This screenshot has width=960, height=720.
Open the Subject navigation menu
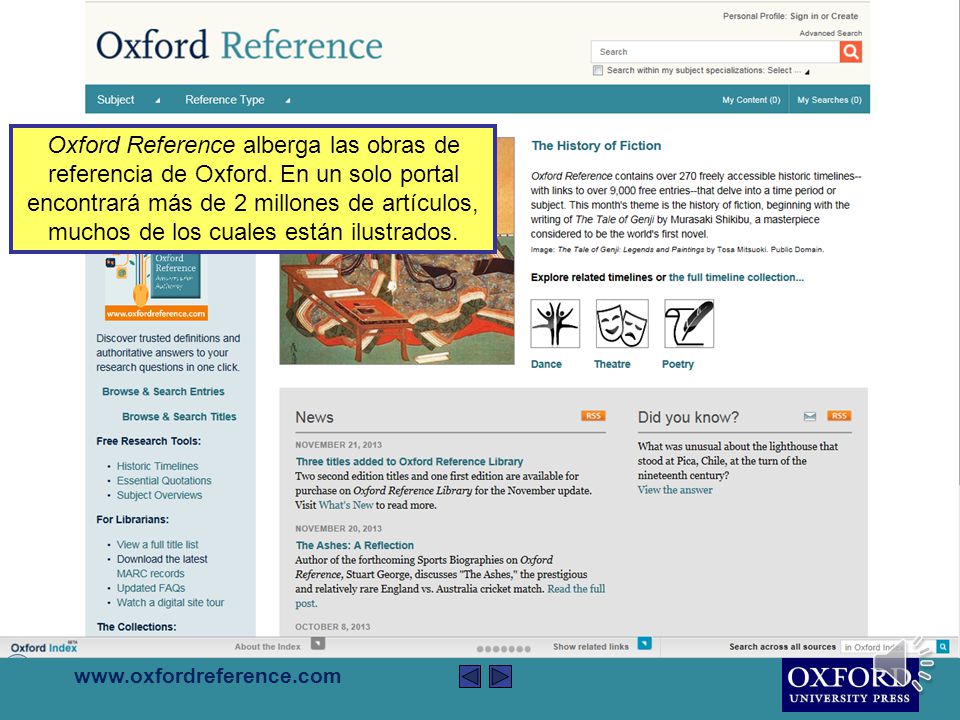pyautogui.click(x=116, y=100)
